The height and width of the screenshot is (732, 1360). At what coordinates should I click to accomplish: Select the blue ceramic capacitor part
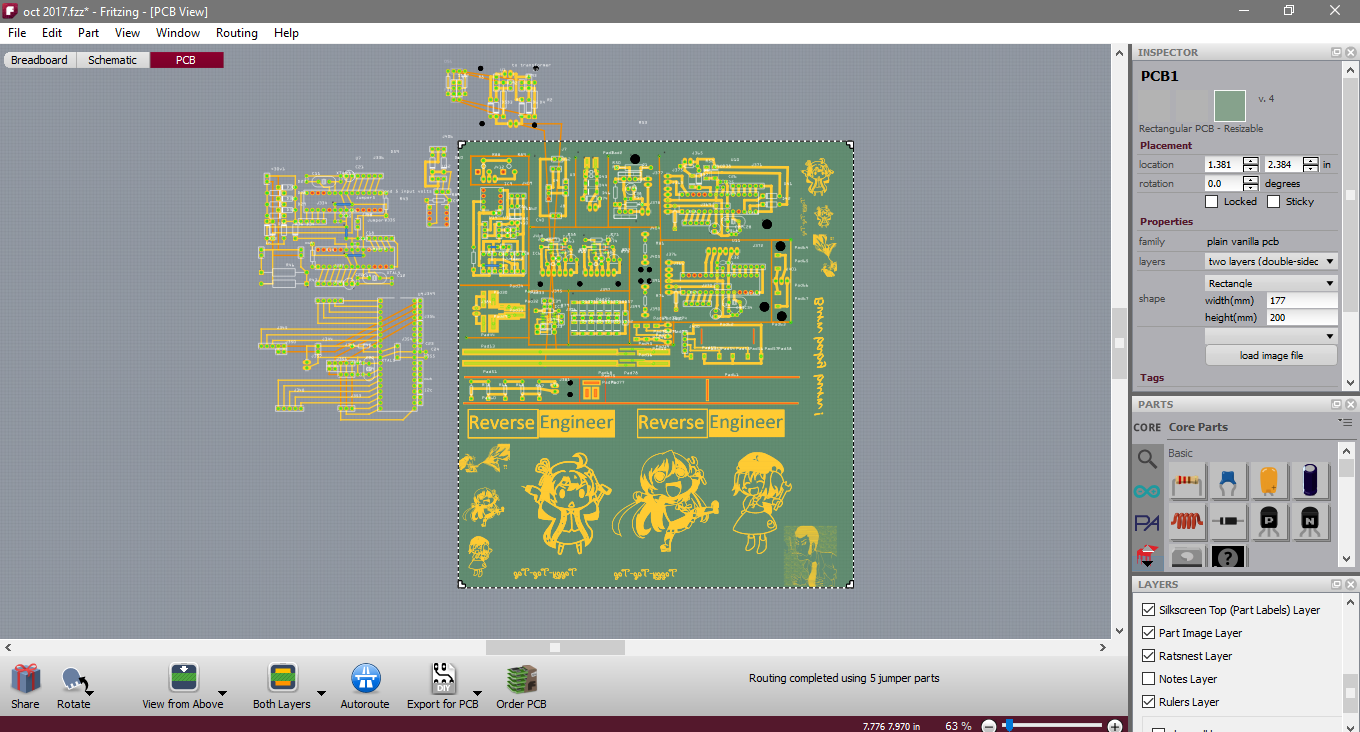[x=1228, y=481]
